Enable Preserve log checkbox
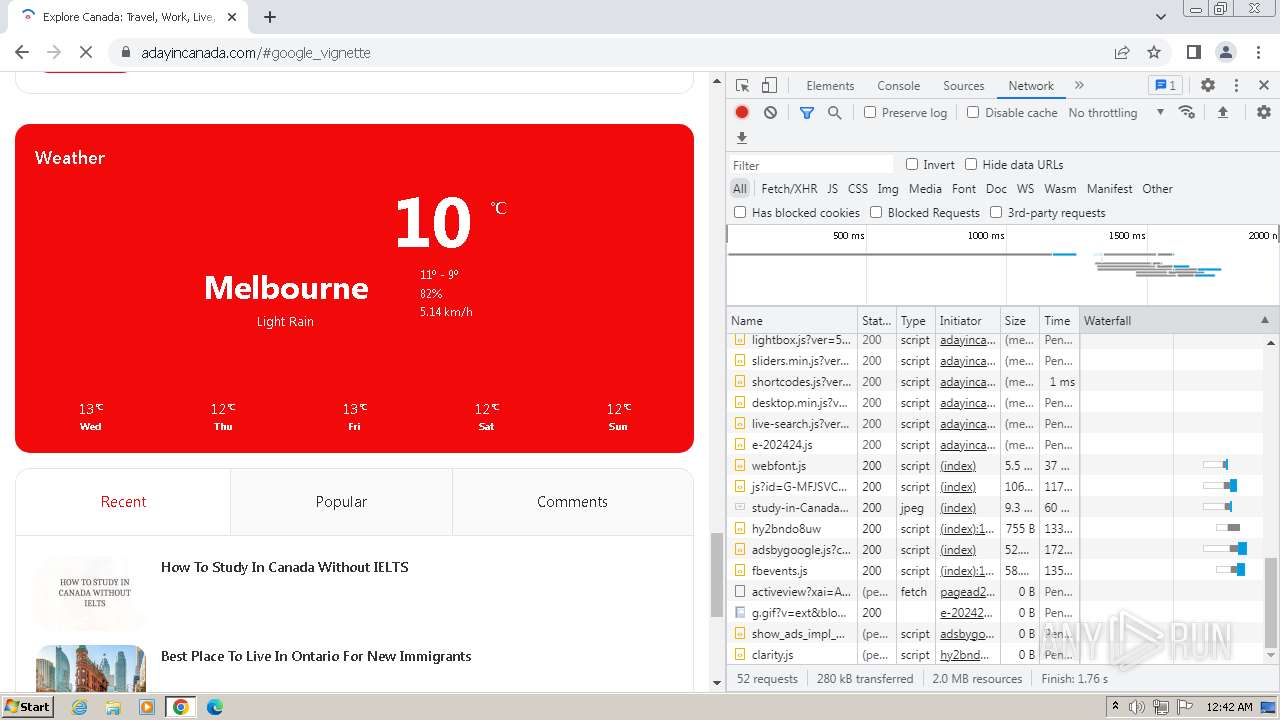 tap(870, 113)
